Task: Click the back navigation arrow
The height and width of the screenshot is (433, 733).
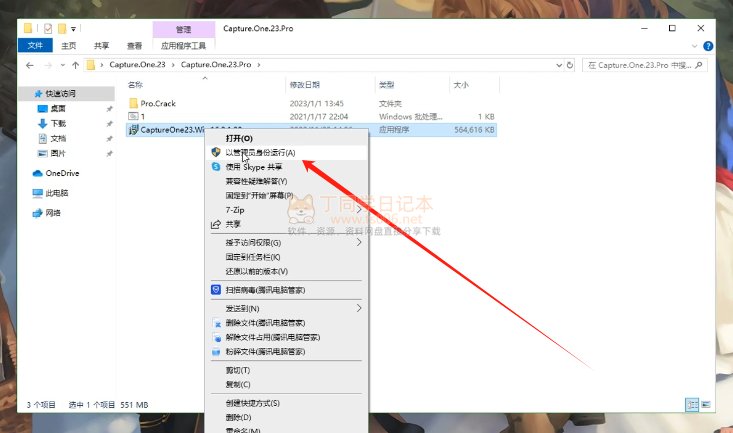Action: pos(30,65)
